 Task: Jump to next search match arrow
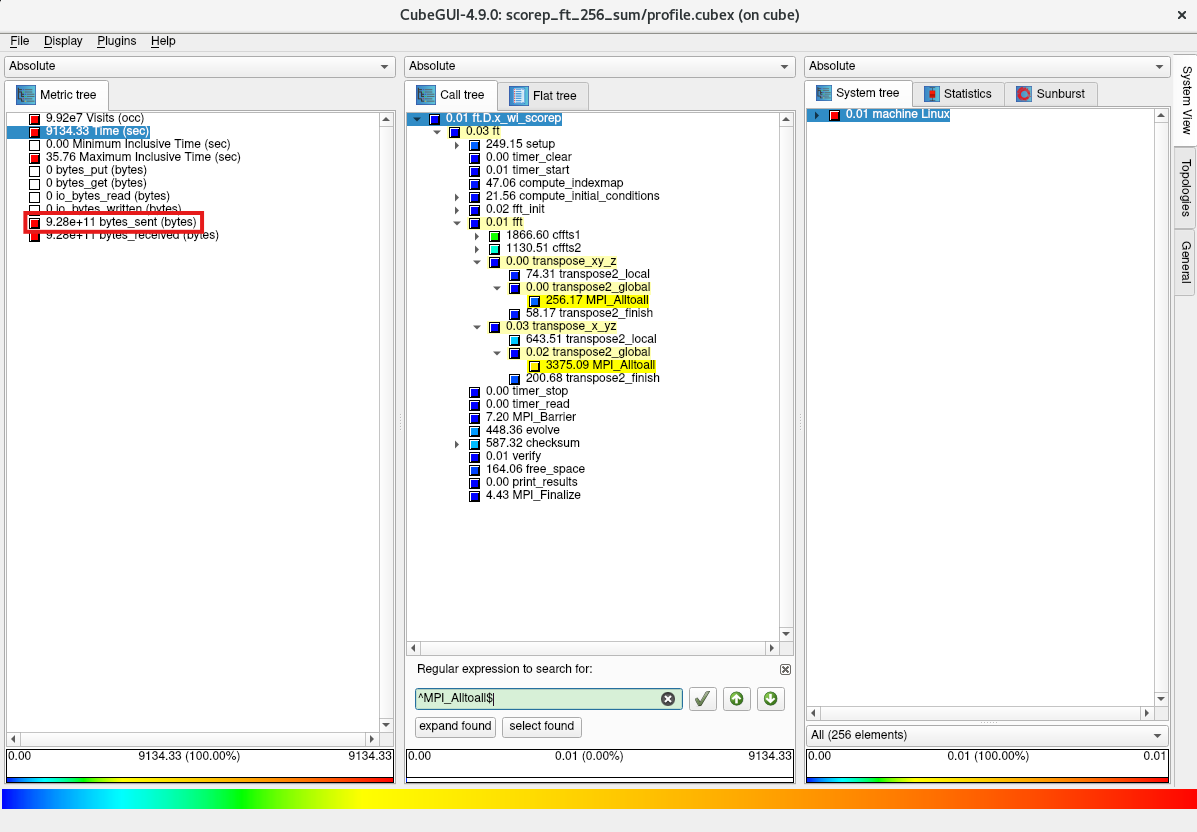click(x=770, y=699)
